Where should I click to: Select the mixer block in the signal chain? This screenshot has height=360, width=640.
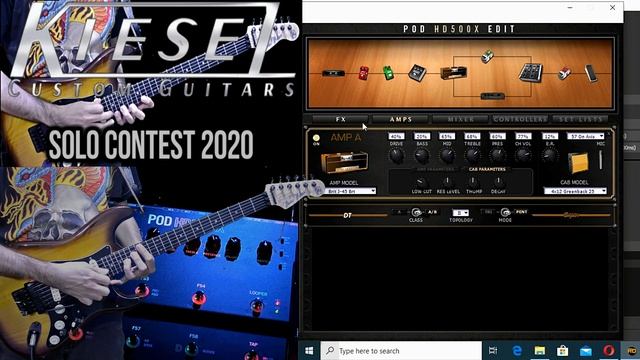[531, 73]
